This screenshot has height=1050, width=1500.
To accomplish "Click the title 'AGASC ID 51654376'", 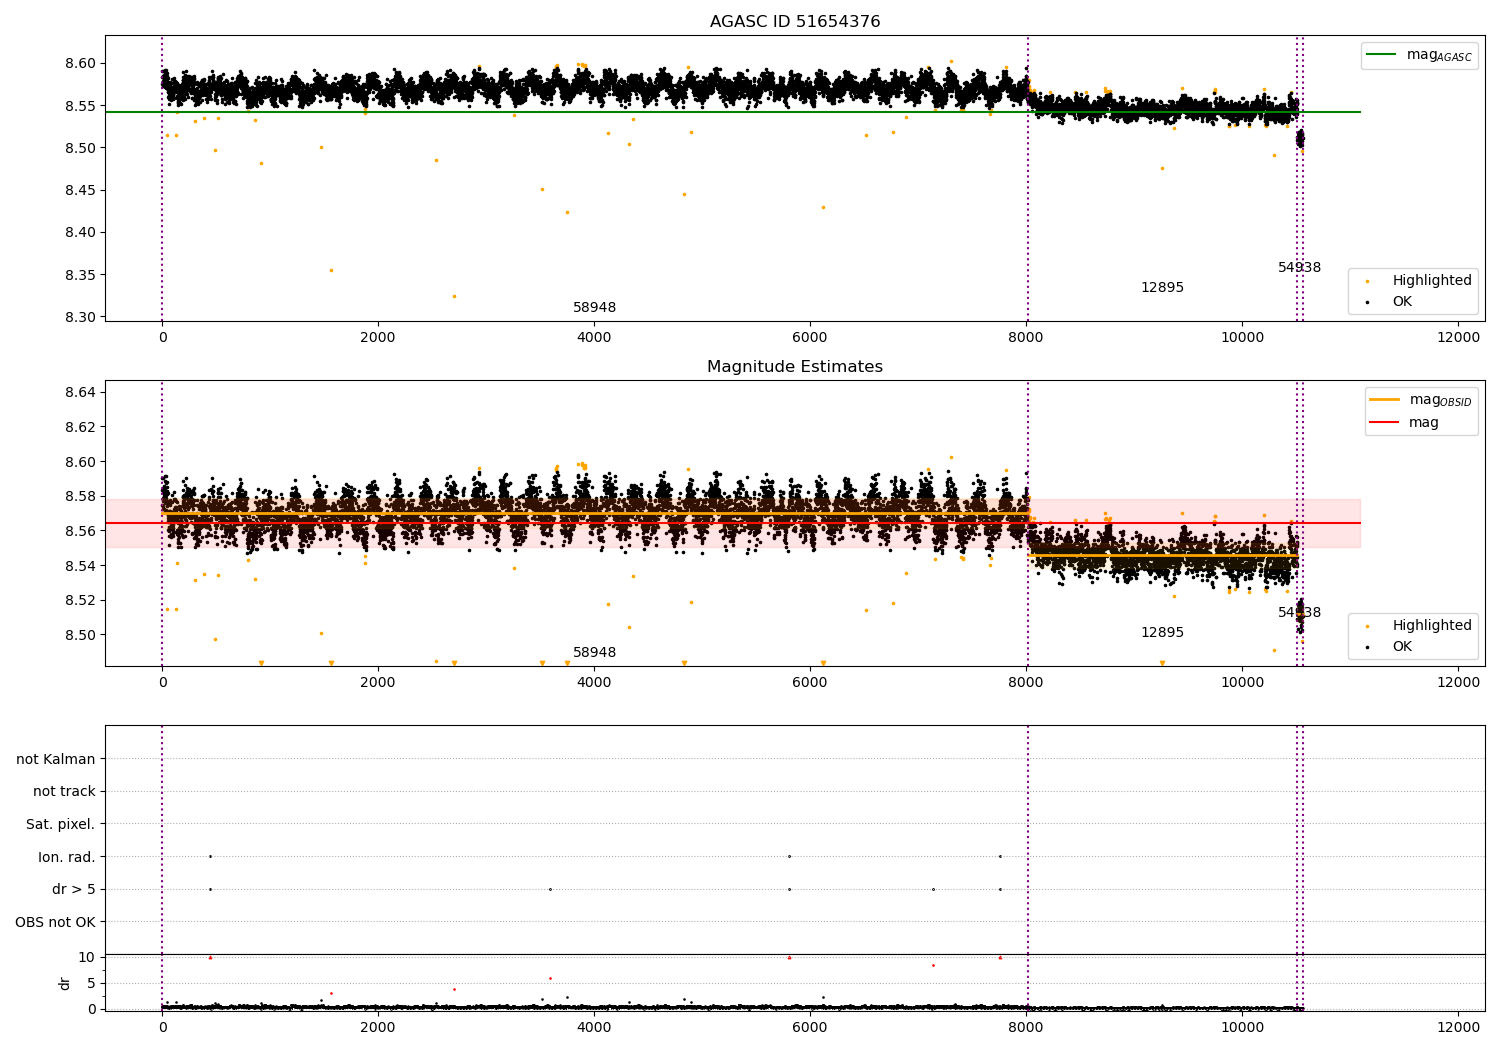I will tap(795, 22).
